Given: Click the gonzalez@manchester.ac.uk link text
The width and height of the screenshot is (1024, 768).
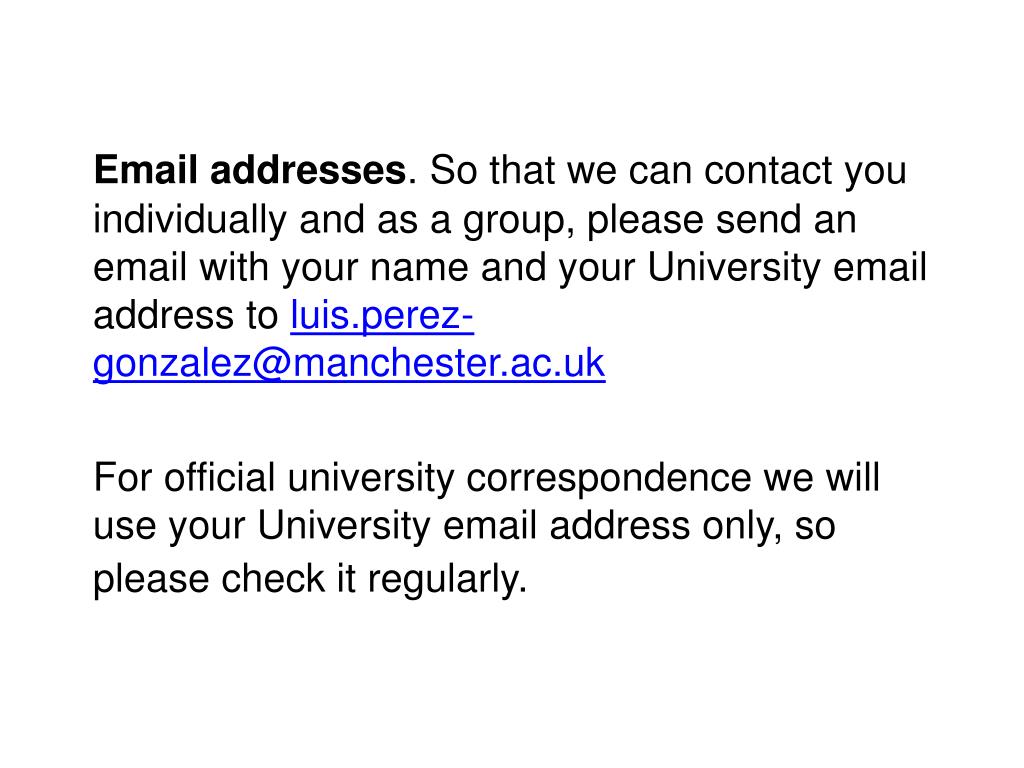Looking at the screenshot, I should pos(349,364).
